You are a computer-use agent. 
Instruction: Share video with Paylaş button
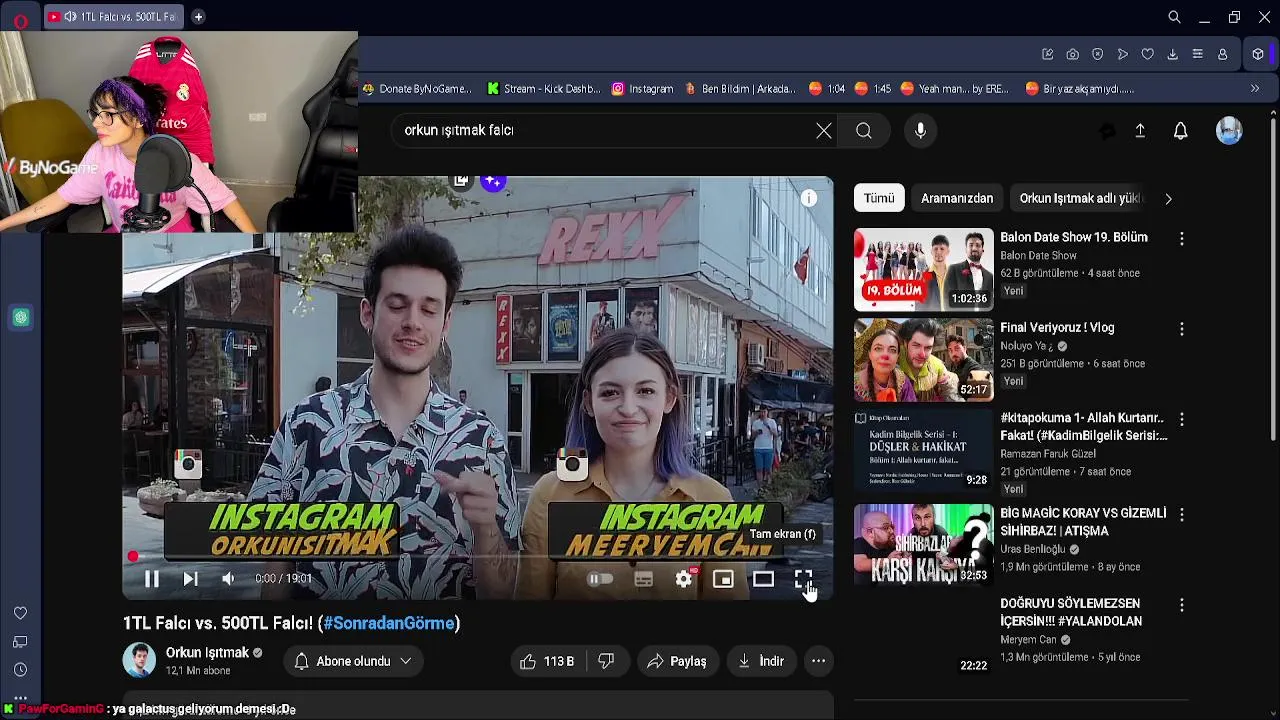(x=677, y=661)
